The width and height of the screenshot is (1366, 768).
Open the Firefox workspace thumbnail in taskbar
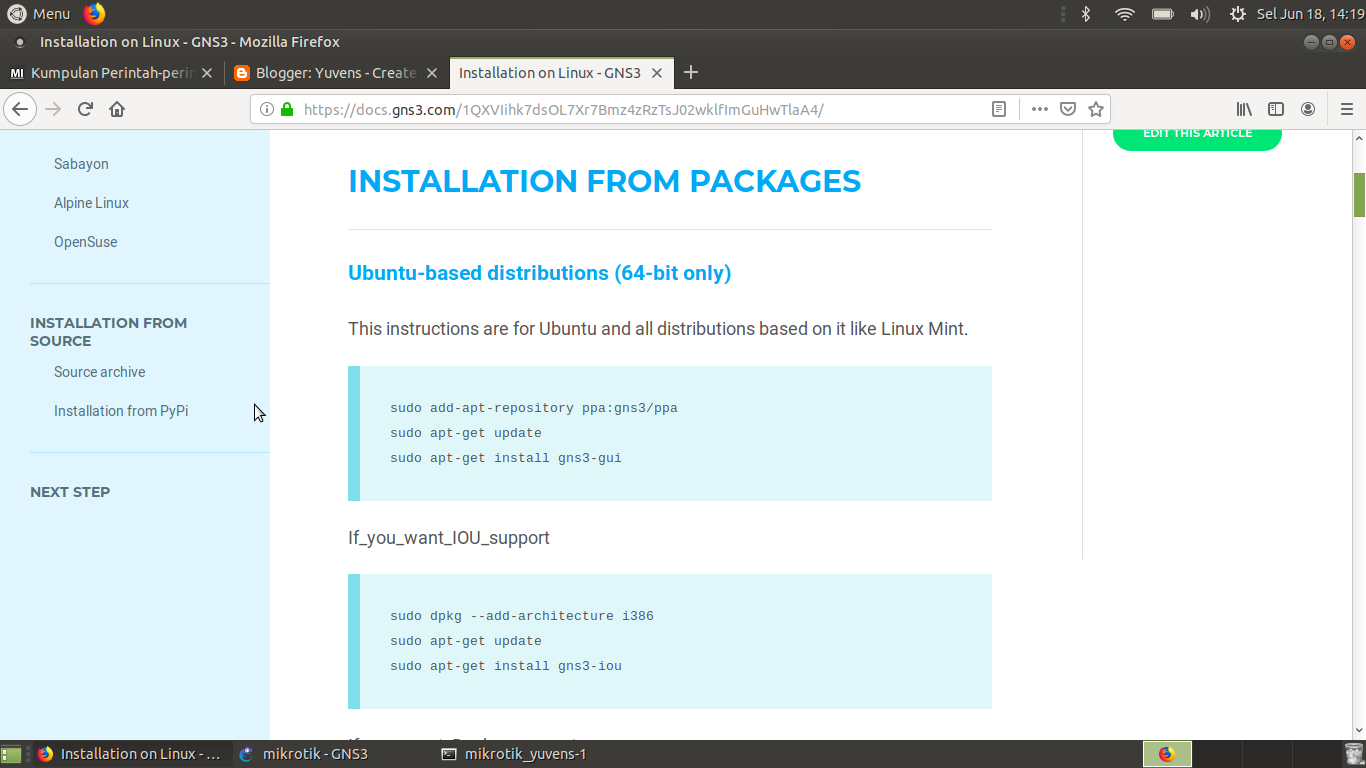click(x=1167, y=754)
